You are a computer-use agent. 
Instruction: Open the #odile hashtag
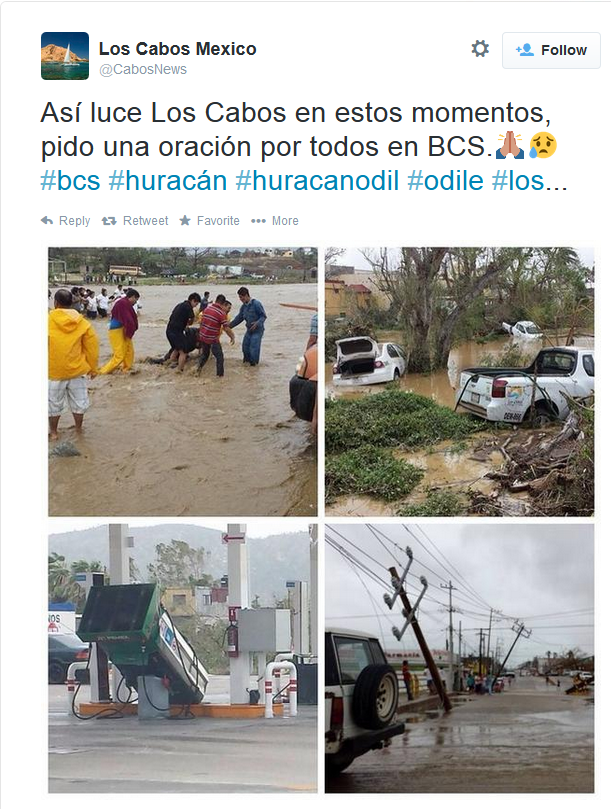[445, 181]
